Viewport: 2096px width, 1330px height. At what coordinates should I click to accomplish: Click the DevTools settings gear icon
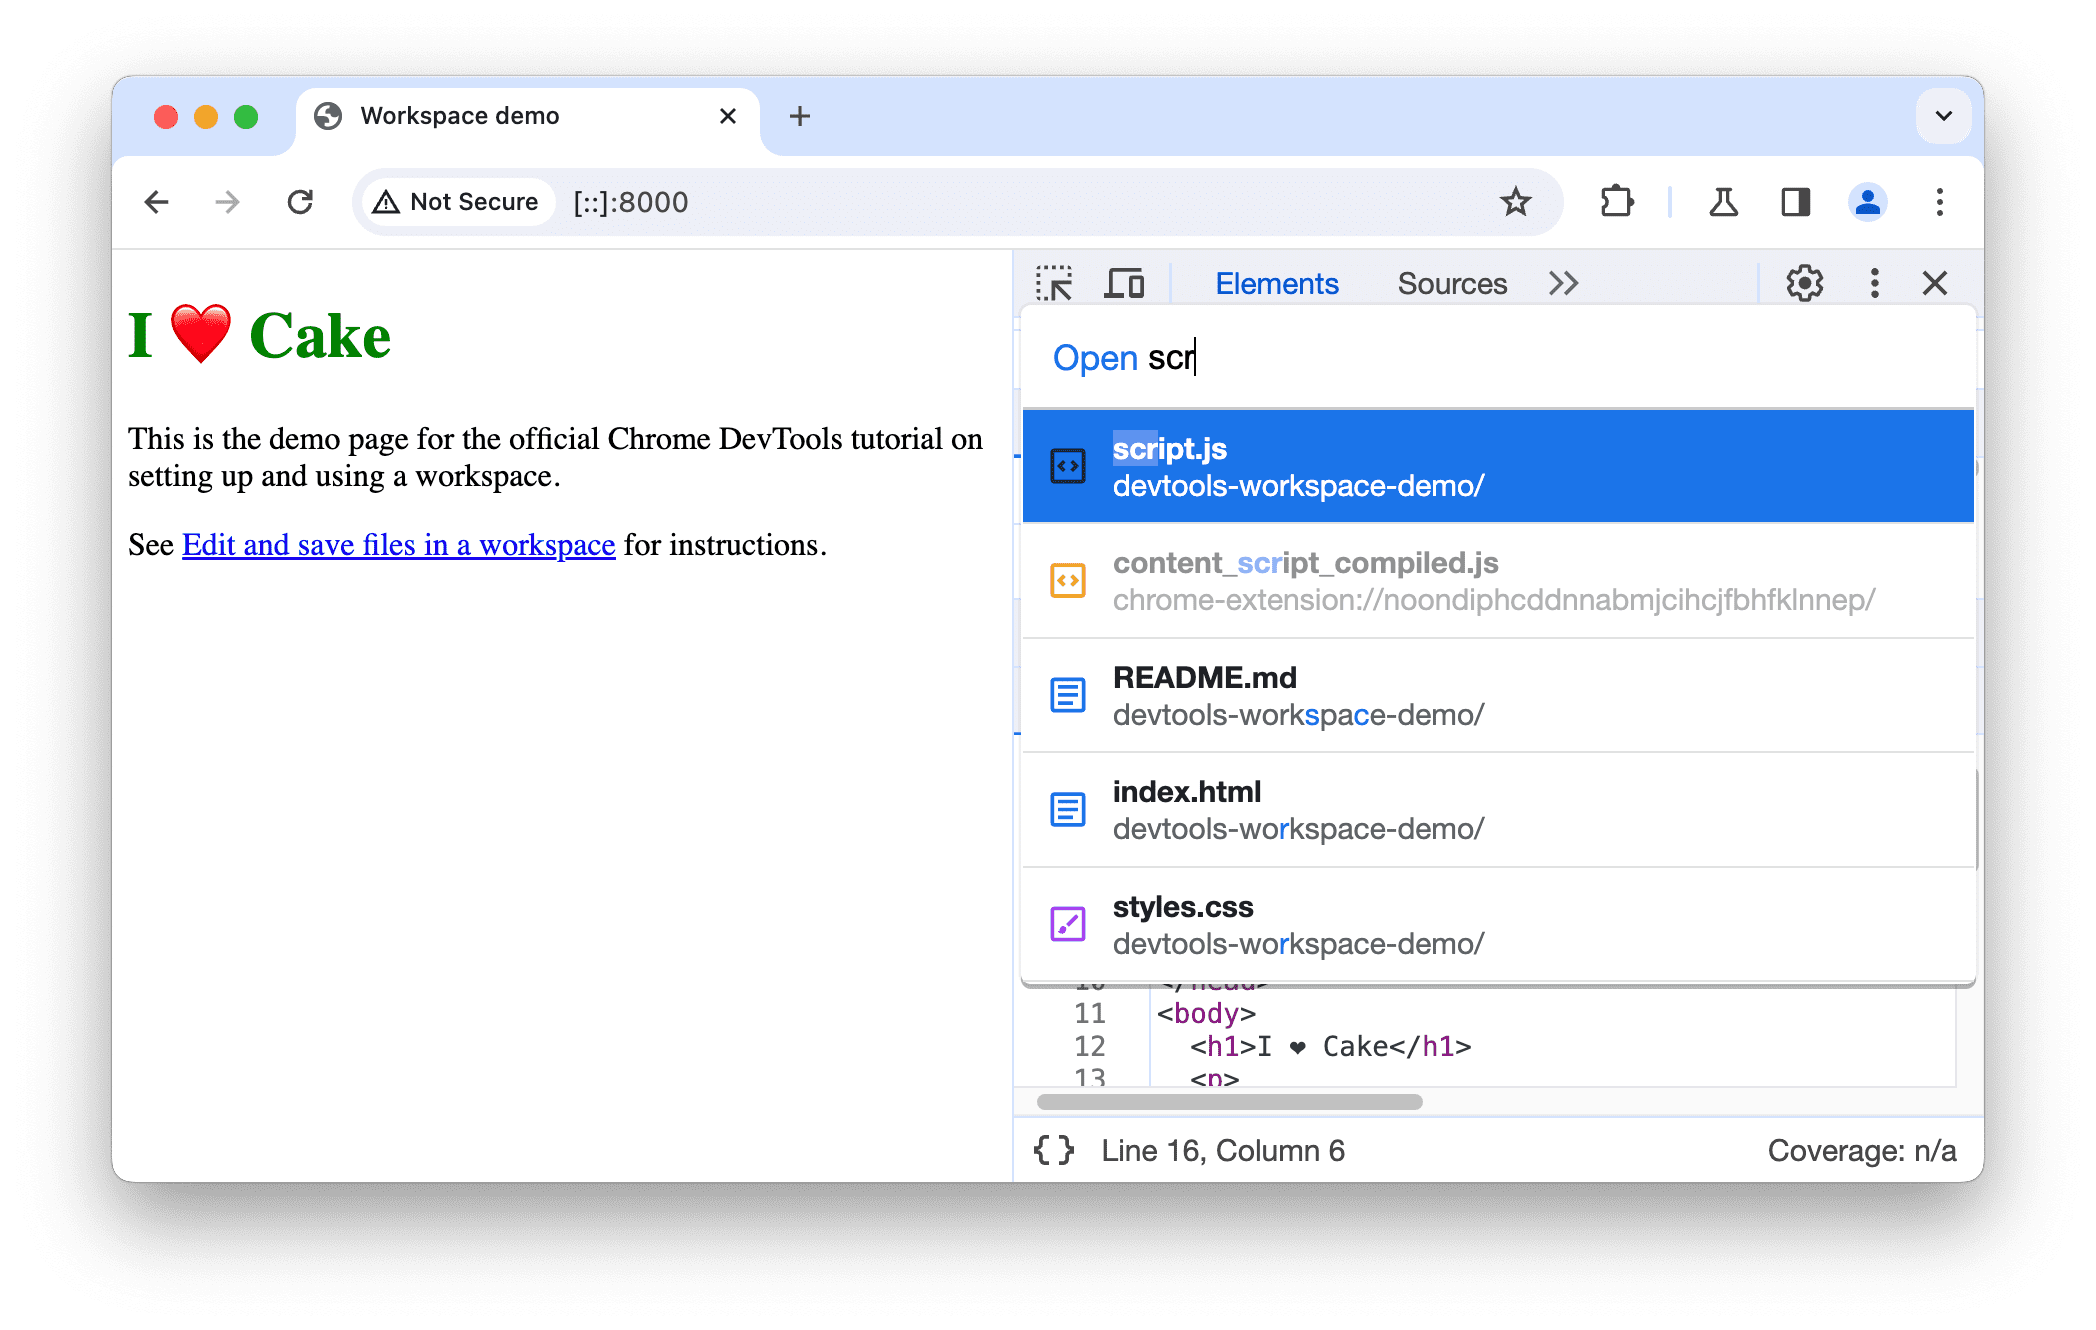[x=1804, y=282]
